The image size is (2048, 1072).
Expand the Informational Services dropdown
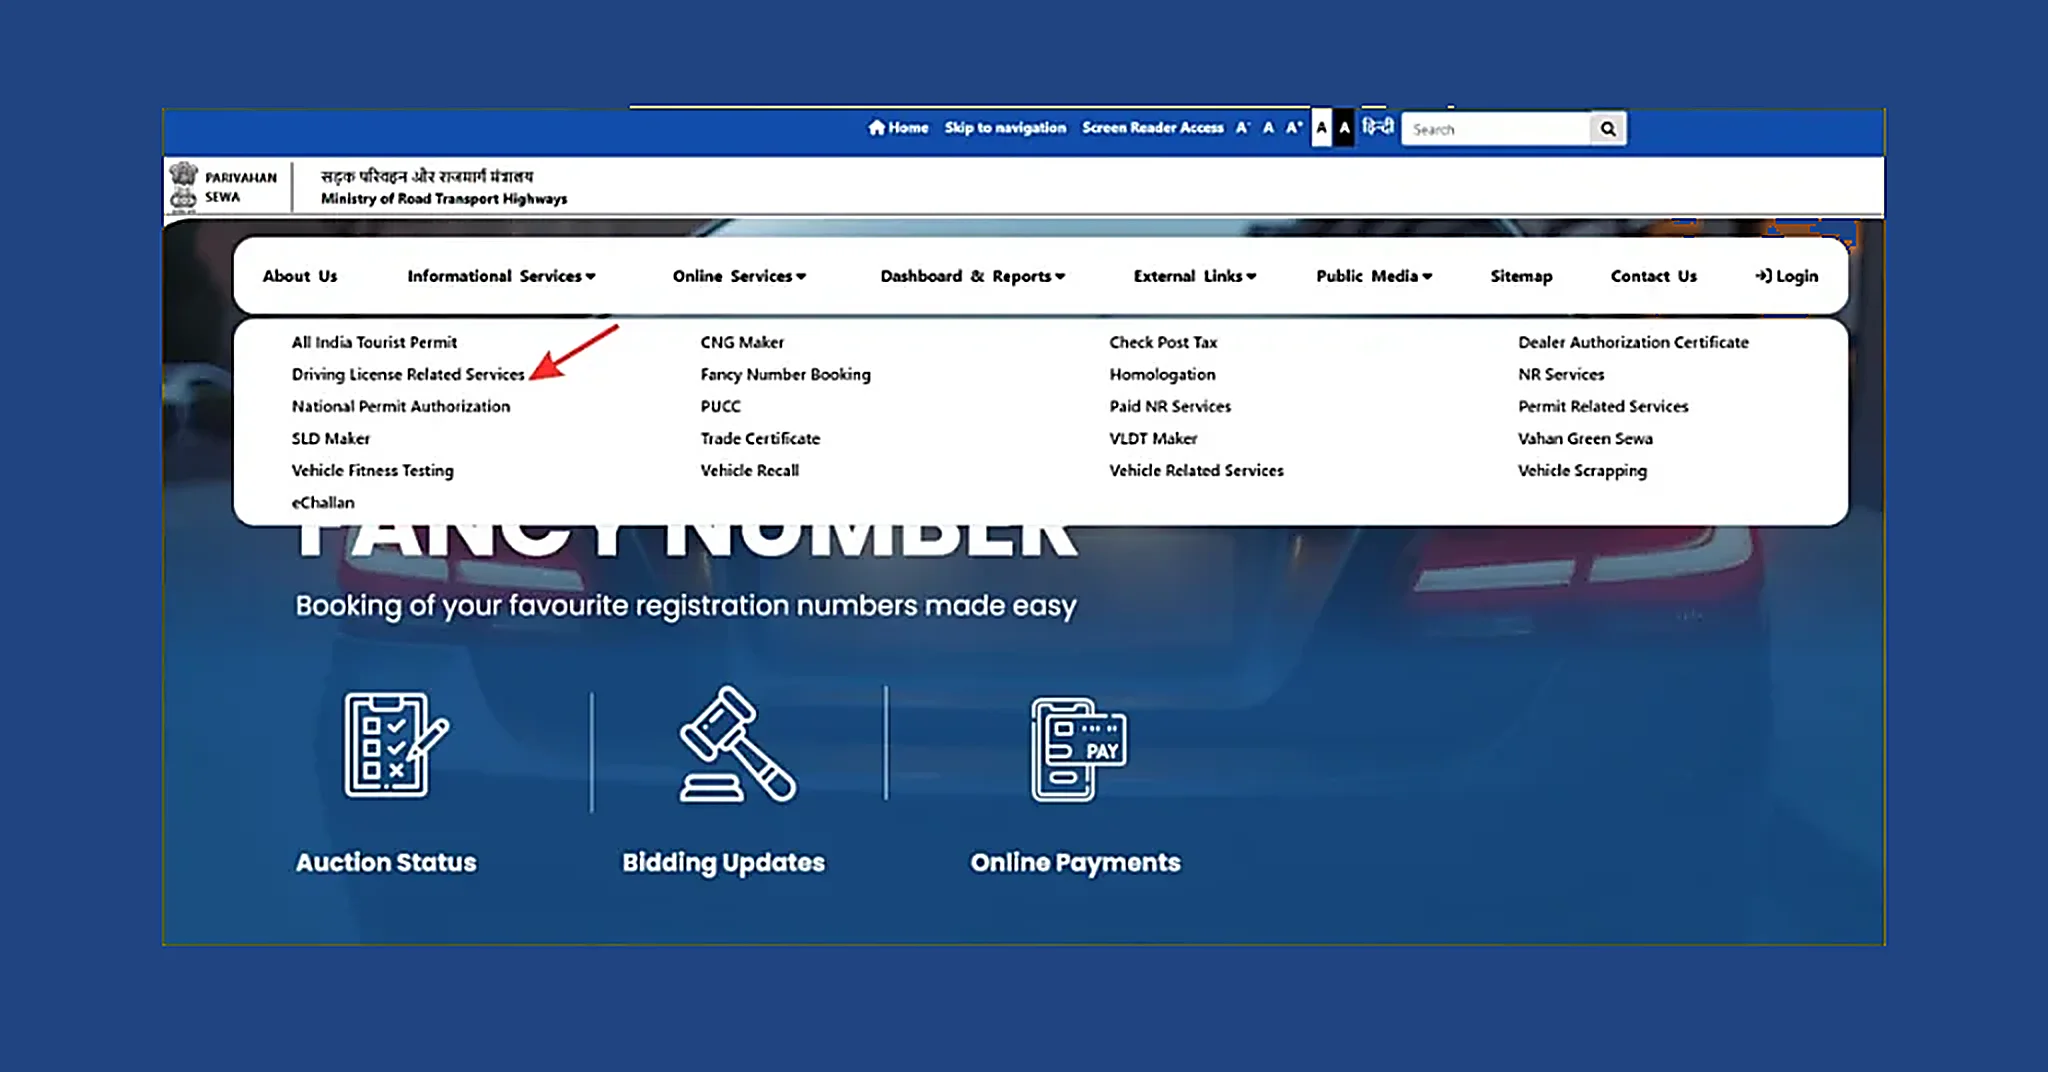point(500,276)
